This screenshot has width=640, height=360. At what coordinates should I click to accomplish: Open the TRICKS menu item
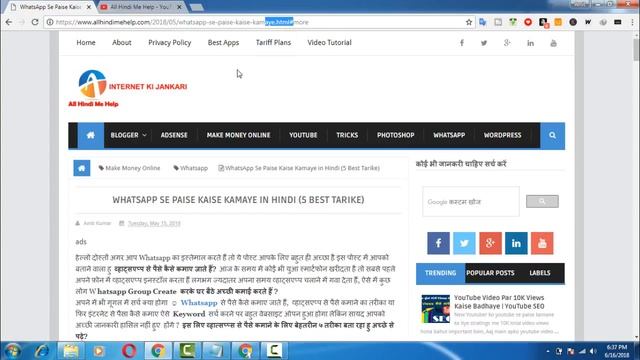347,135
